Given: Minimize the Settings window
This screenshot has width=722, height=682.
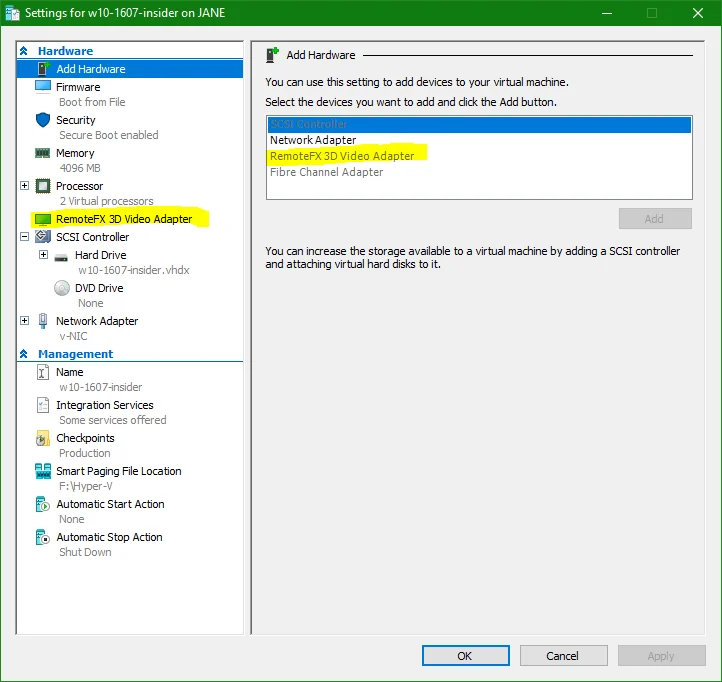Looking at the screenshot, I should pyautogui.click(x=607, y=13).
